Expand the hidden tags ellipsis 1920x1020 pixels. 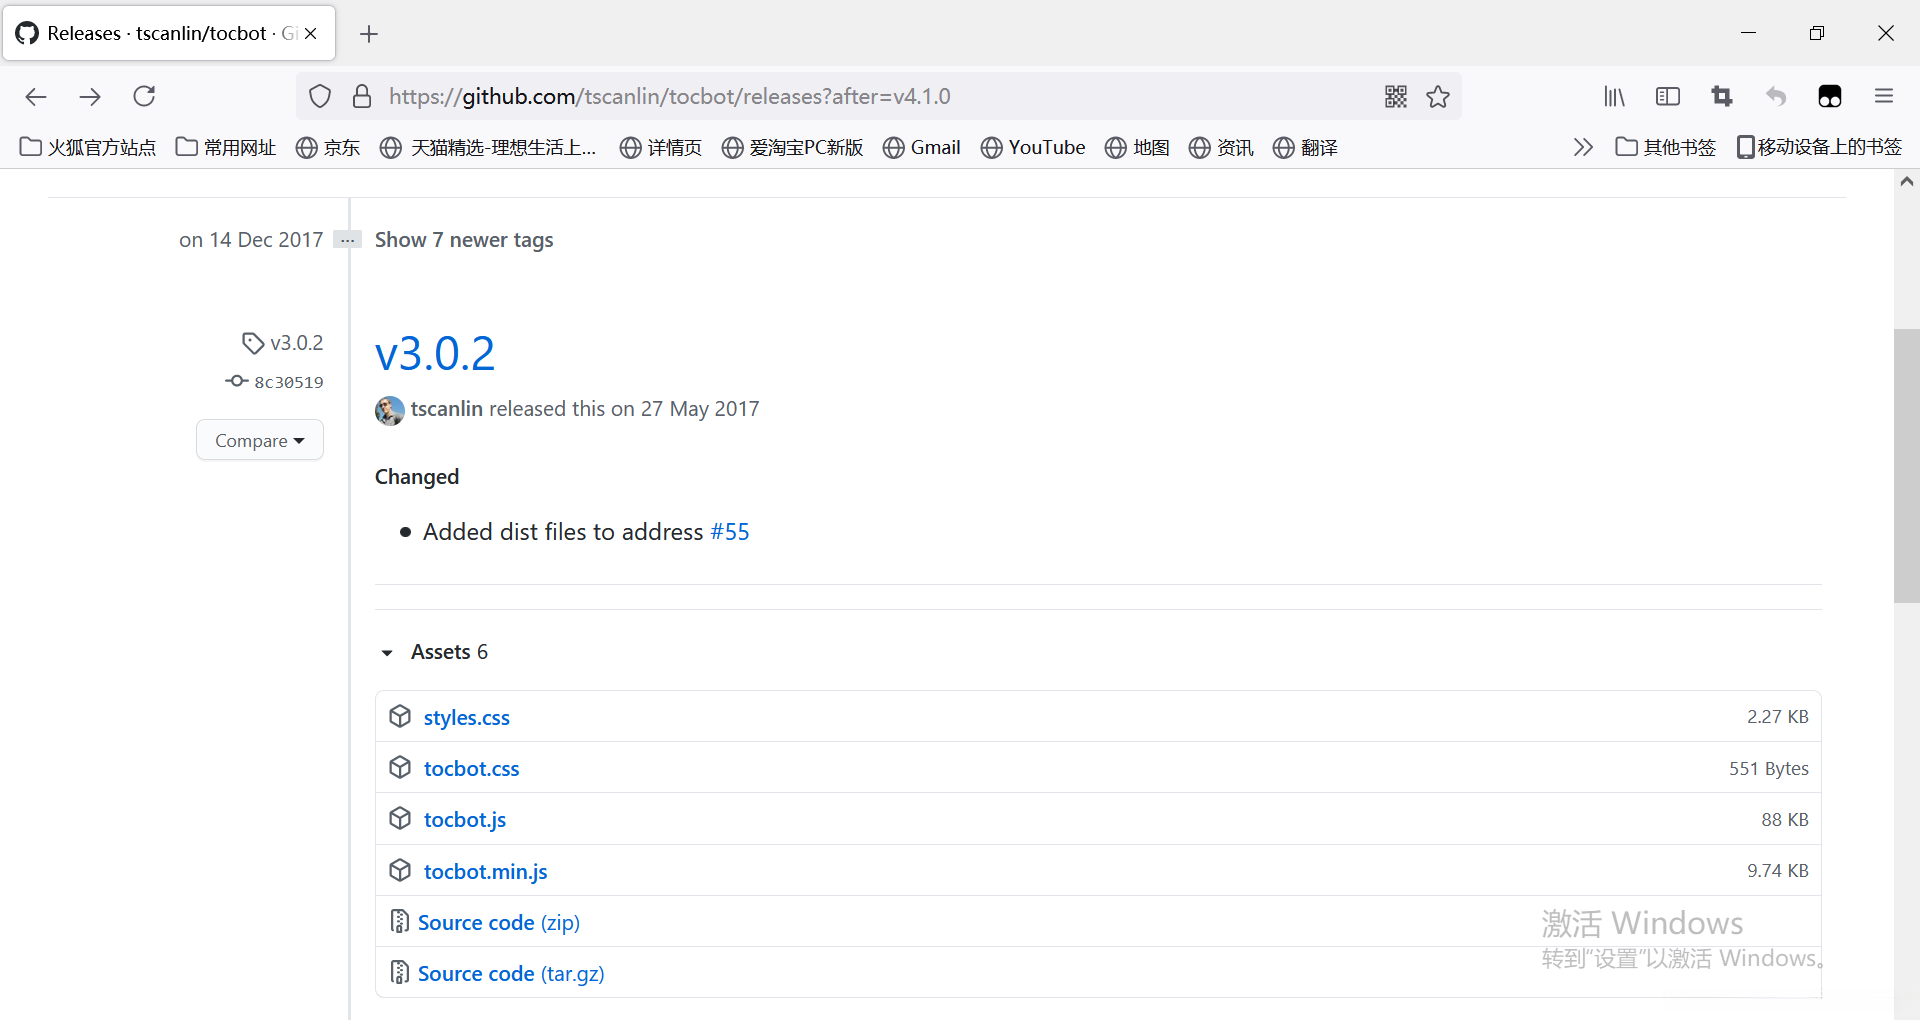(347, 240)
